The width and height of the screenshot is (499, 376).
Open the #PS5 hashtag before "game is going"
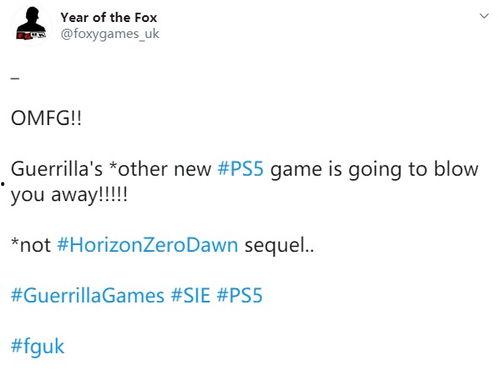click(240, 169)
